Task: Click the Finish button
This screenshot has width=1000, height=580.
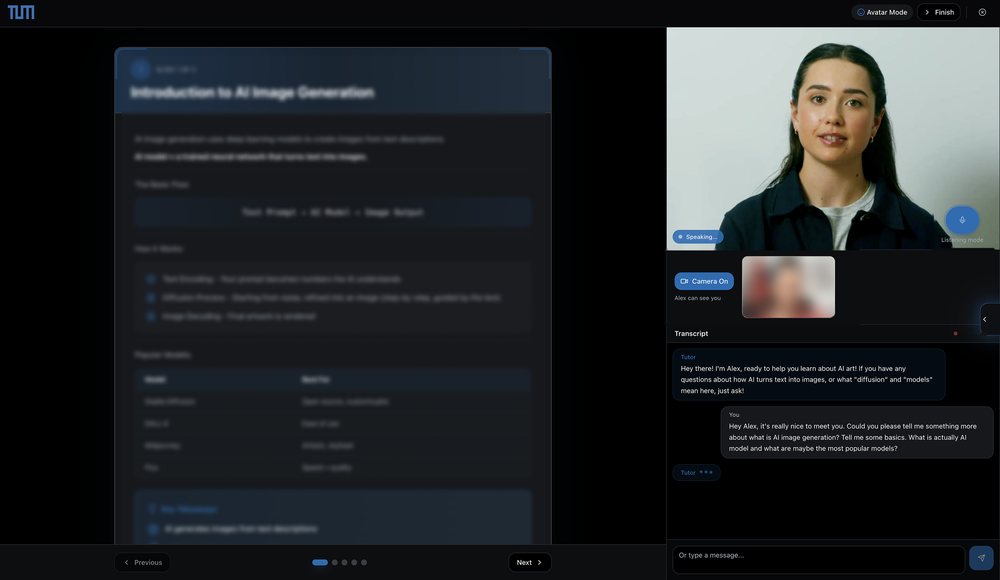Action: 939,12
